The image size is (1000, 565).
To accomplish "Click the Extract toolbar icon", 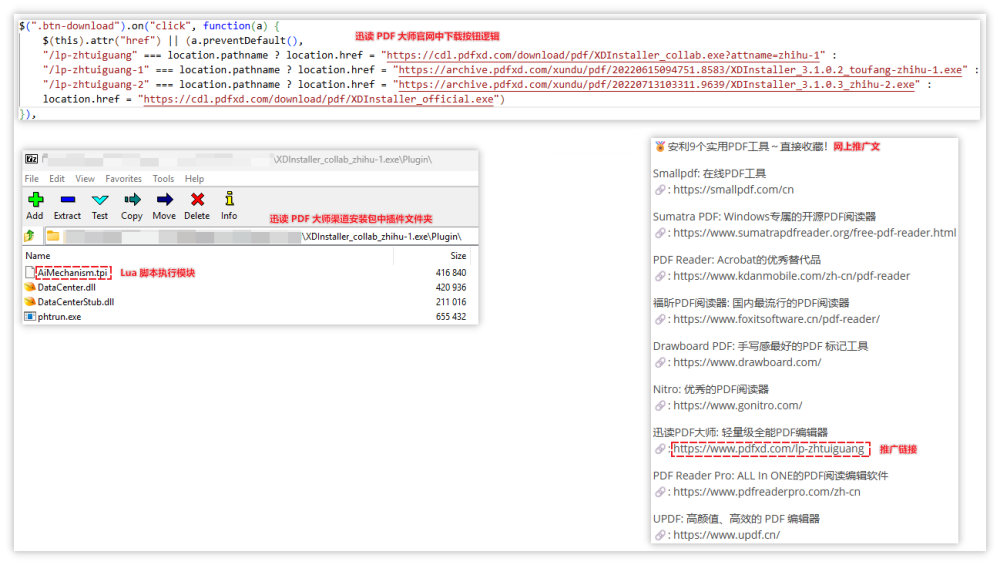I will (x=68, y=200).
